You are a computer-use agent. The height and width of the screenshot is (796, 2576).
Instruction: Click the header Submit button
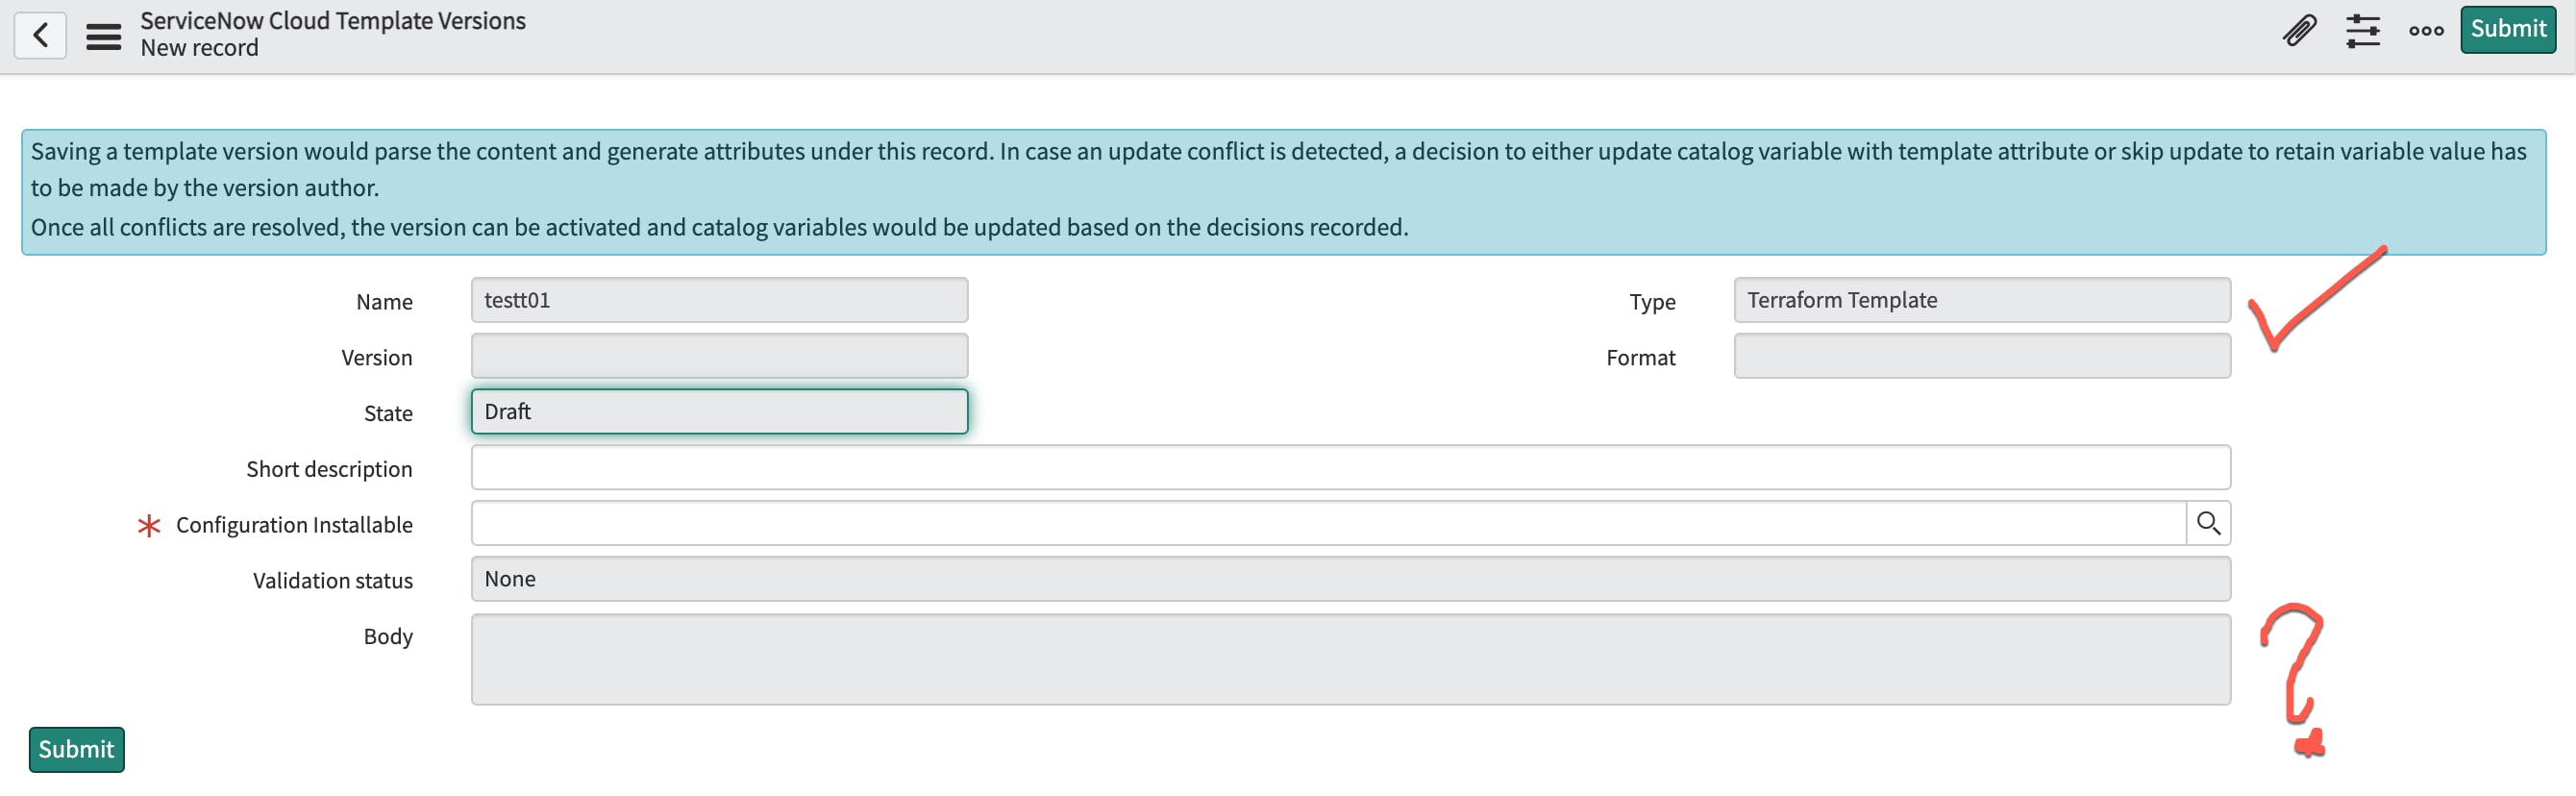point(2507,29)
